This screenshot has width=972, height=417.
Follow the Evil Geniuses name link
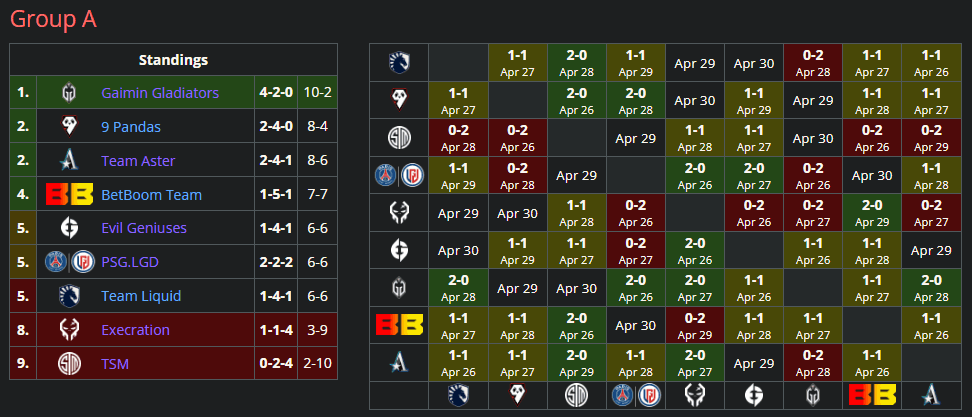coord(144,228)
